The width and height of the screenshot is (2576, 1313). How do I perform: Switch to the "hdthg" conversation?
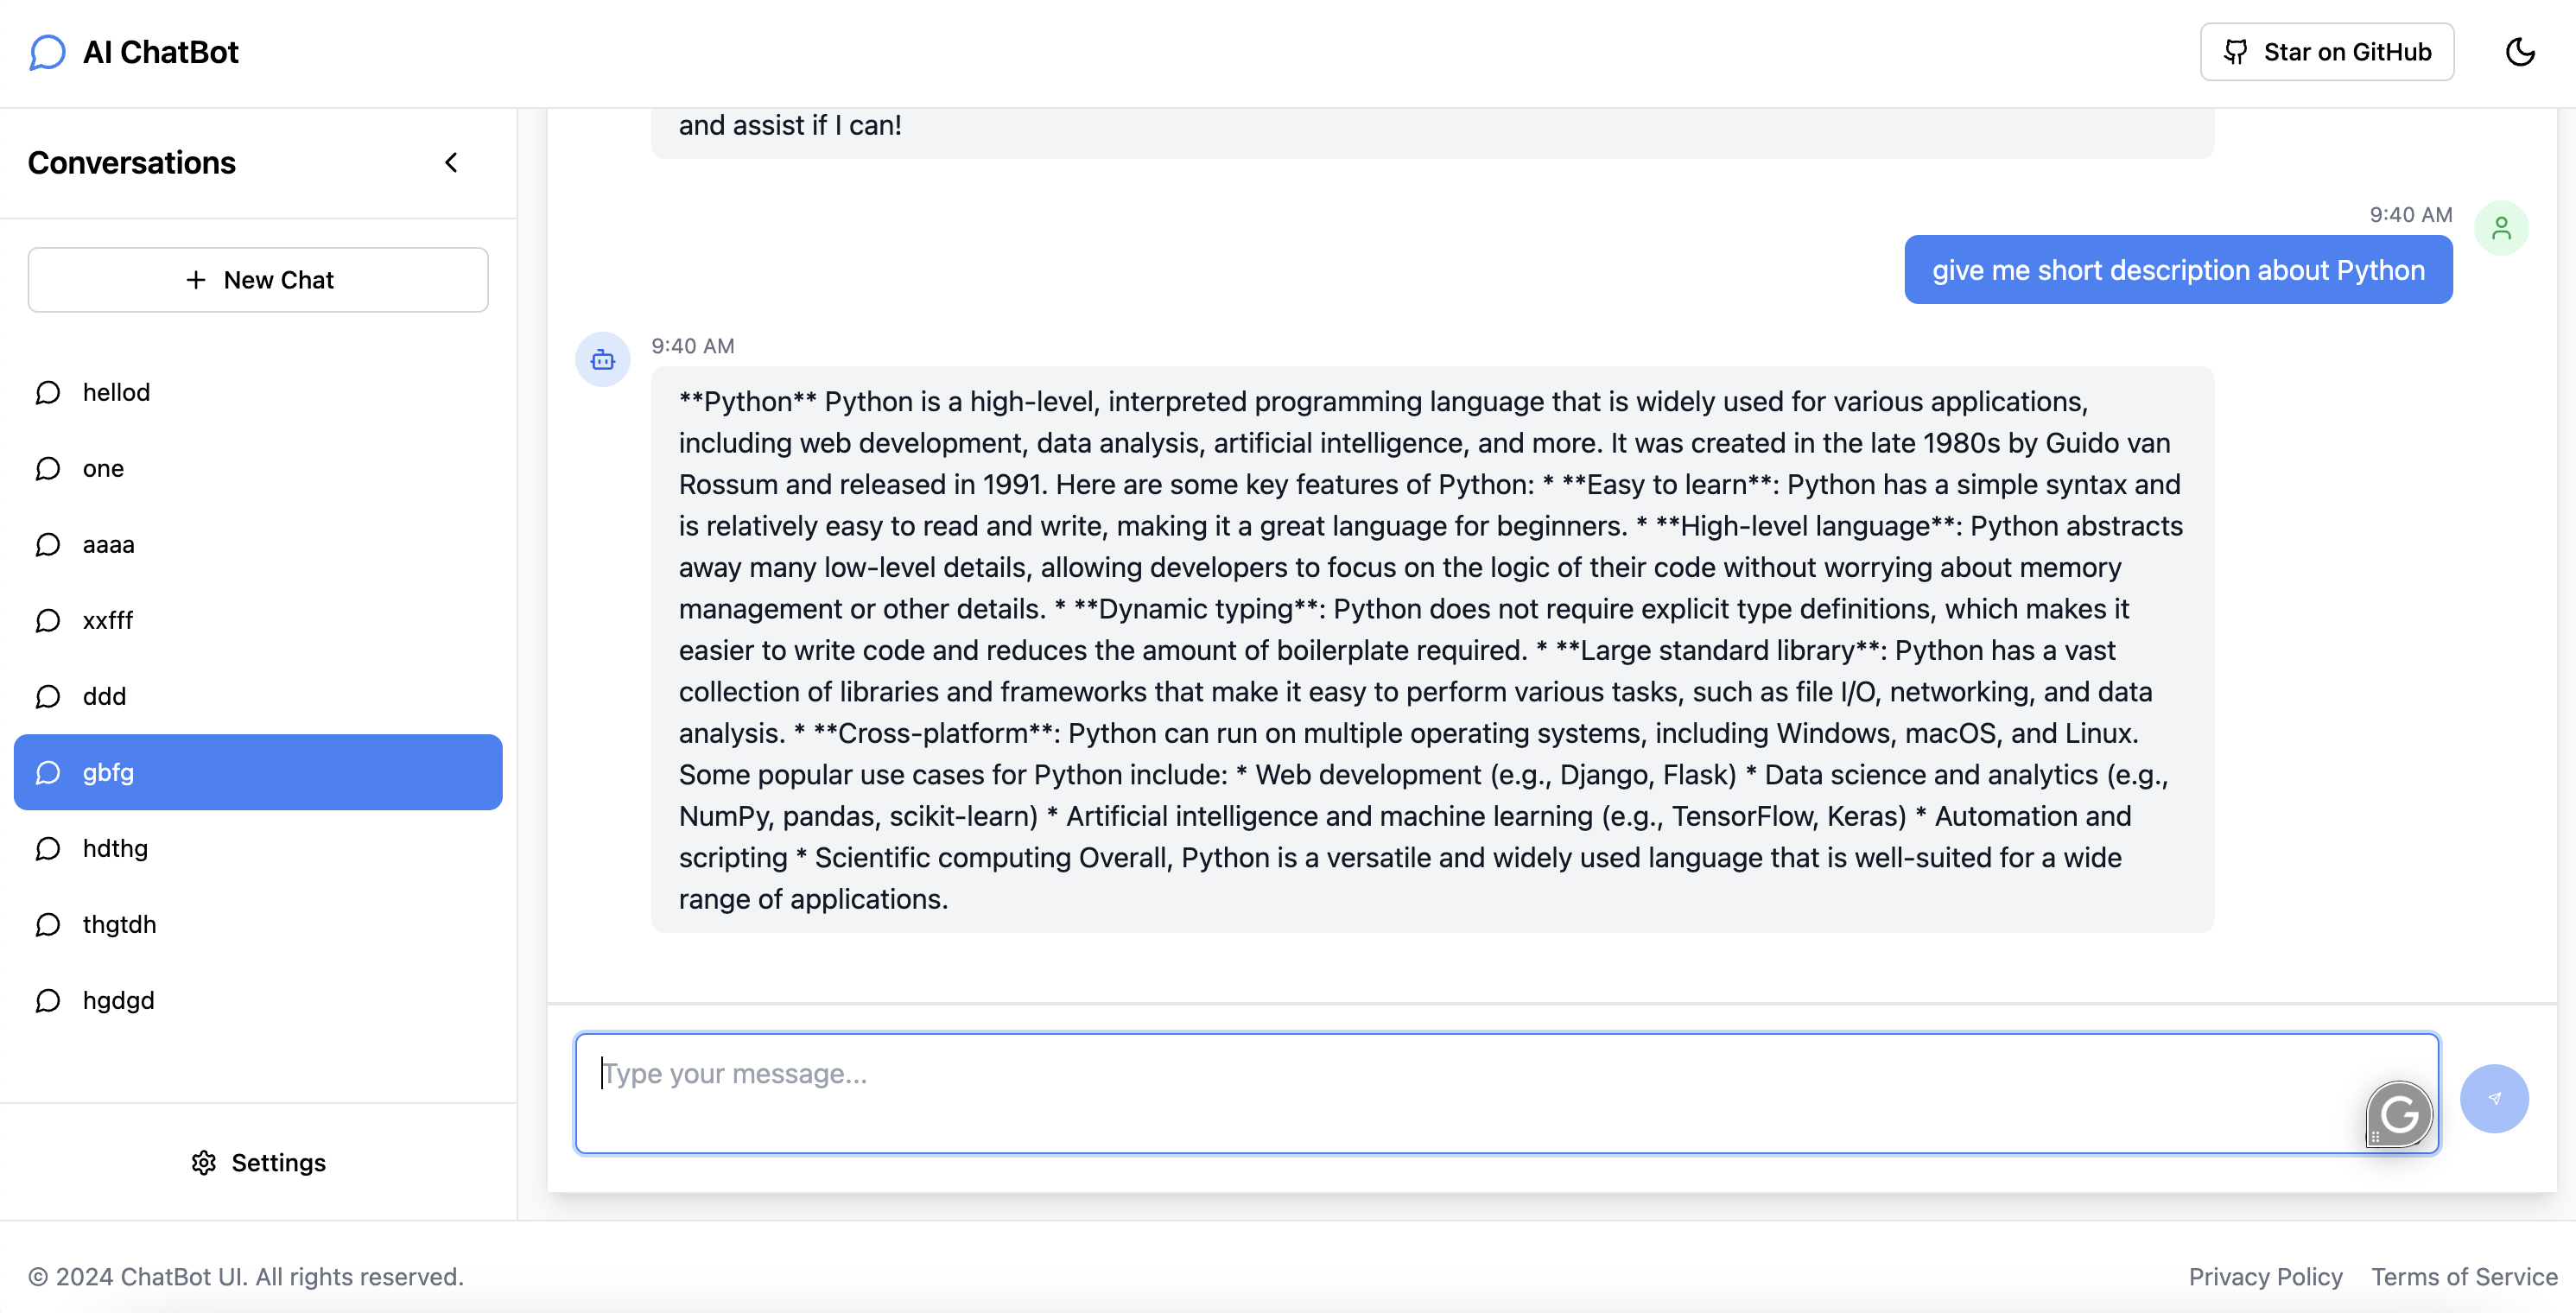(x=115, y=848)
